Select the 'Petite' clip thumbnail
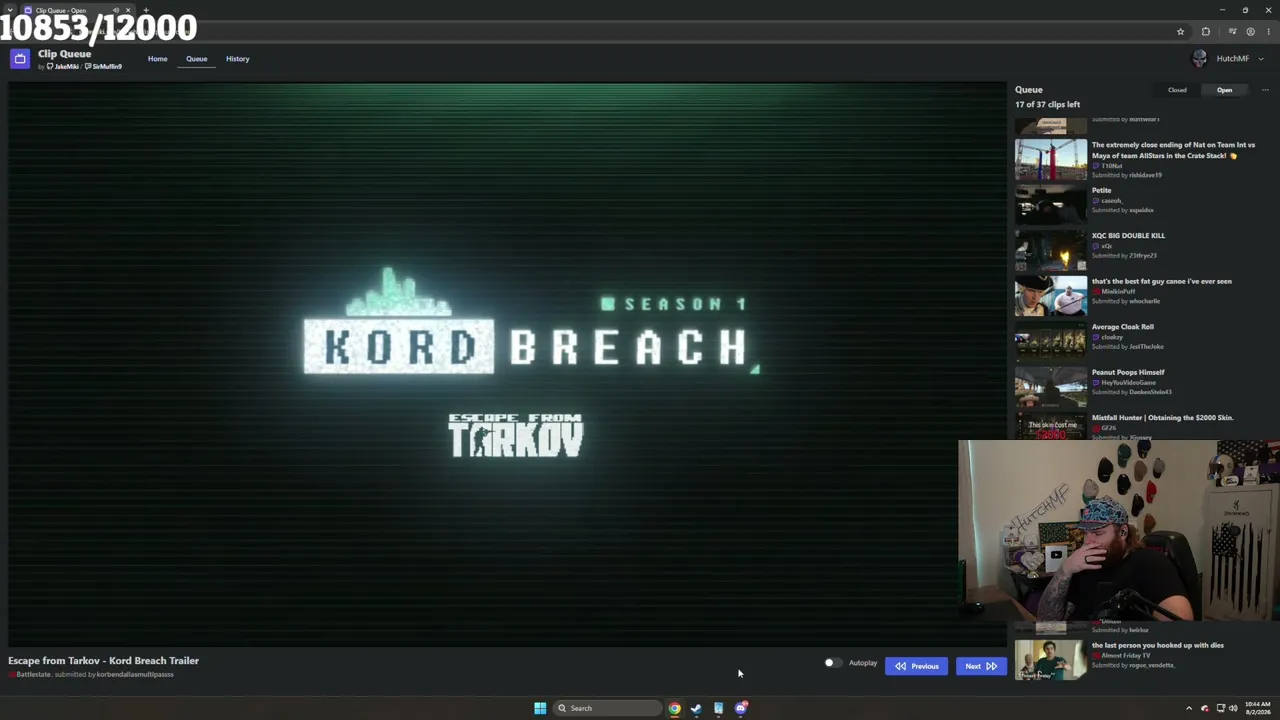The width and height of the screenshot is (1280, 720). [1051, 206]
